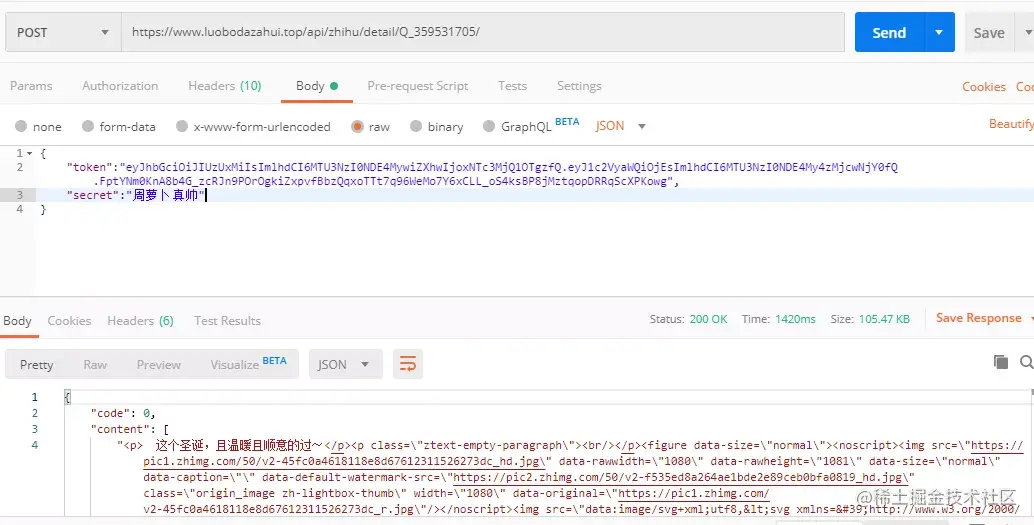Click the Size 105.47 KB value
Viewport: 1034px width, 525px height.
click(x=884, y=319)
